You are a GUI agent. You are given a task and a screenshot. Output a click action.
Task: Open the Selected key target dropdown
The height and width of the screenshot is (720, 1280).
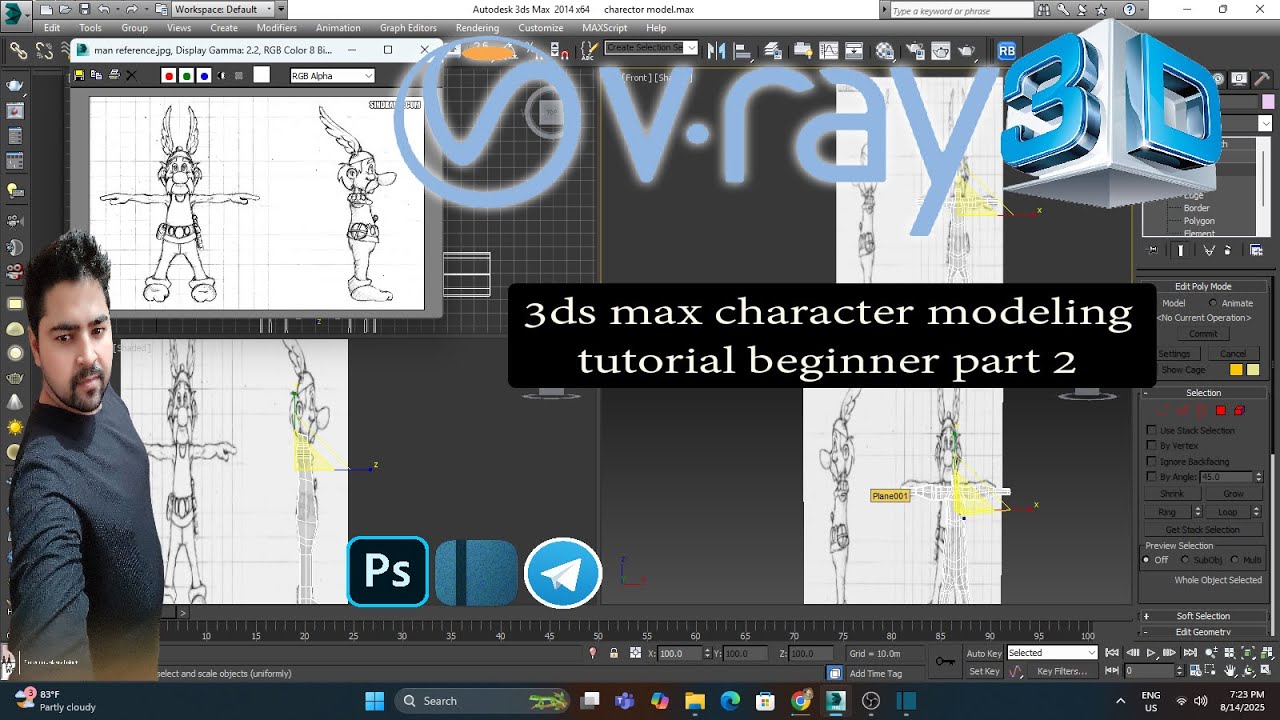[1052, 653]
